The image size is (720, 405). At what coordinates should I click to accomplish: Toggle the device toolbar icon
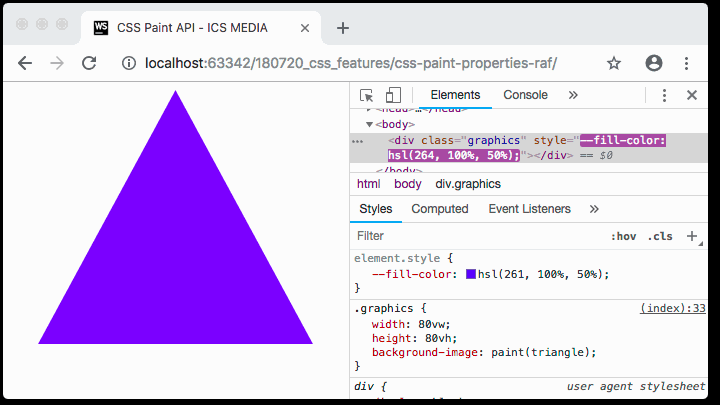(x=393, y=95)
